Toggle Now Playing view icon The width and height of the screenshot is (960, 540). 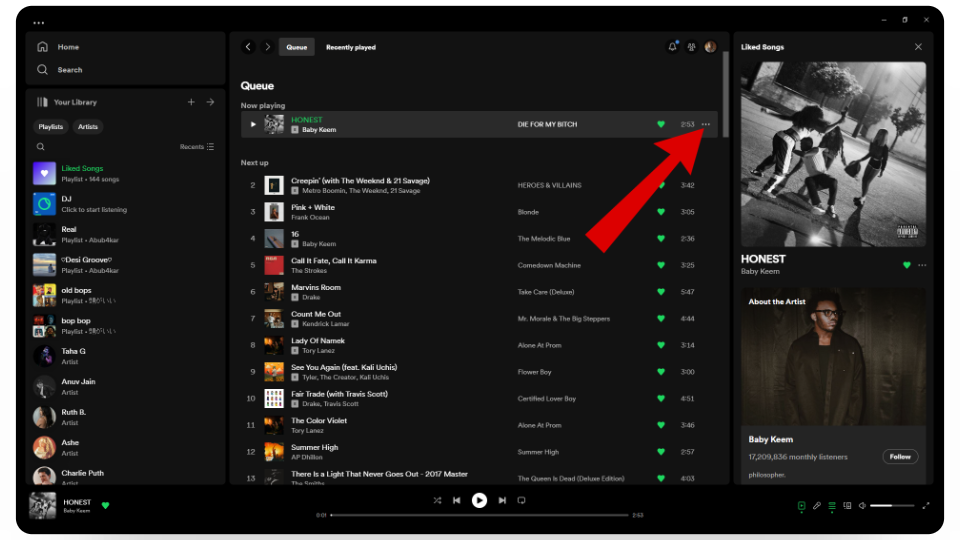[801, 506]
